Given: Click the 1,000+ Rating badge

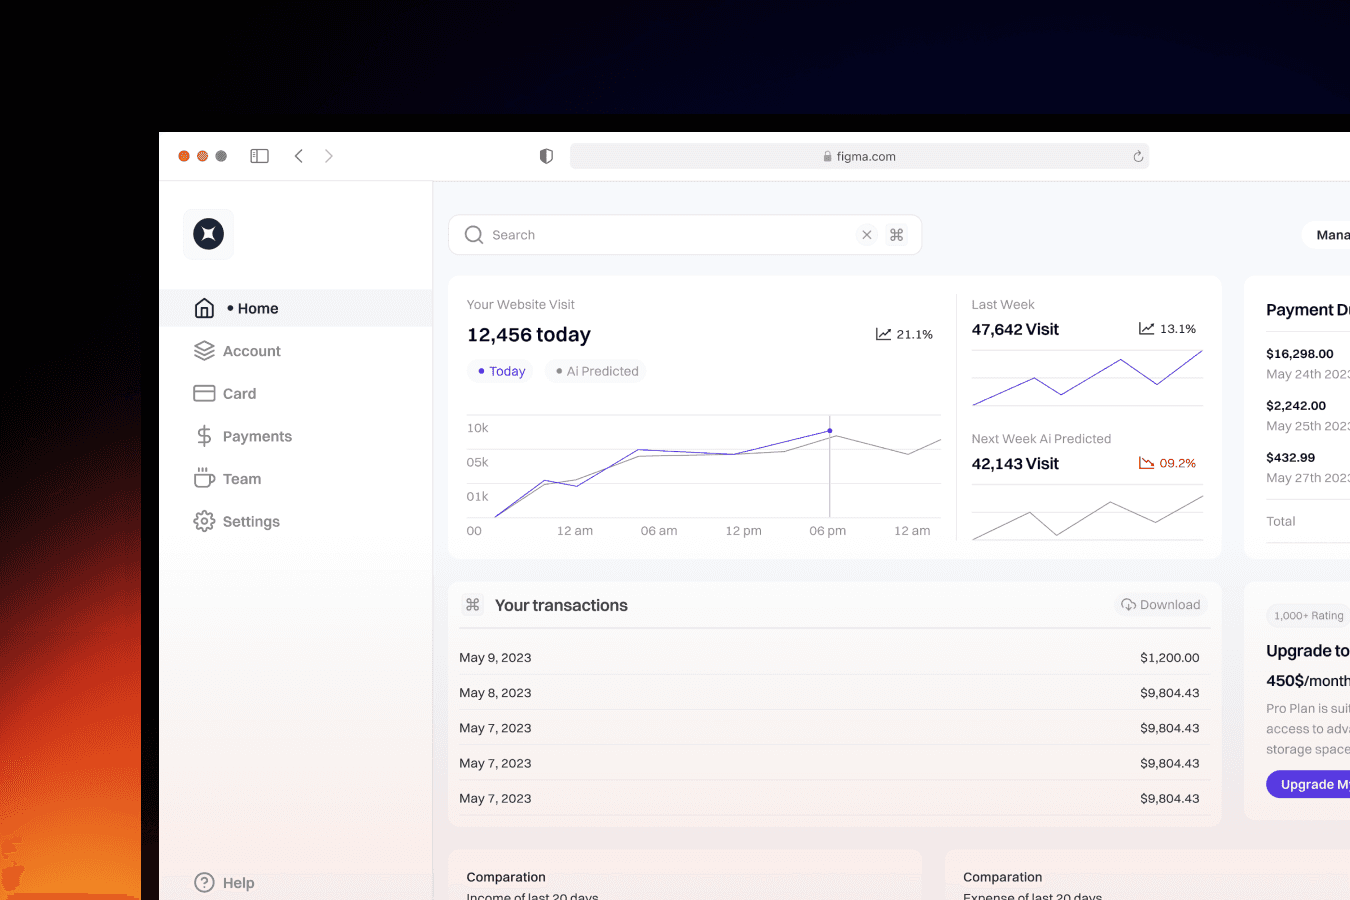Looking at the screenshot, I should coord(1308,616).
